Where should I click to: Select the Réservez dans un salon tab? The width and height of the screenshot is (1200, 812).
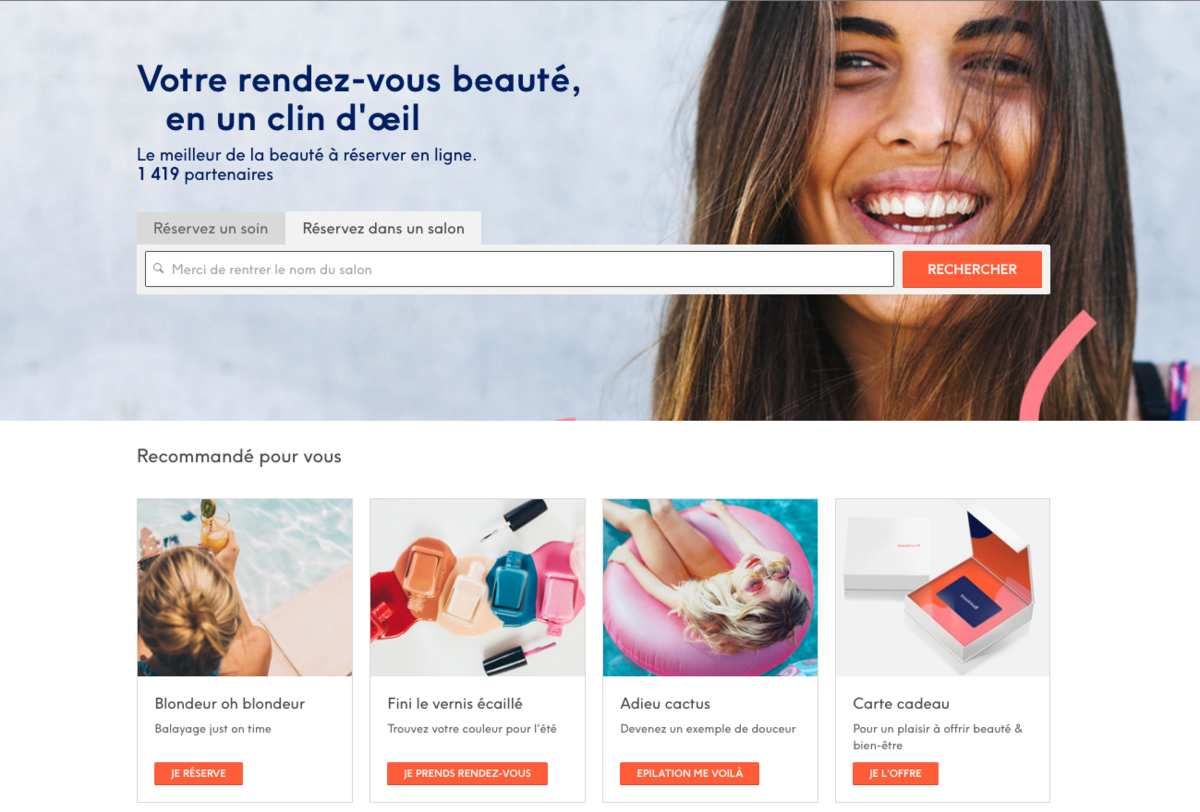383,228
